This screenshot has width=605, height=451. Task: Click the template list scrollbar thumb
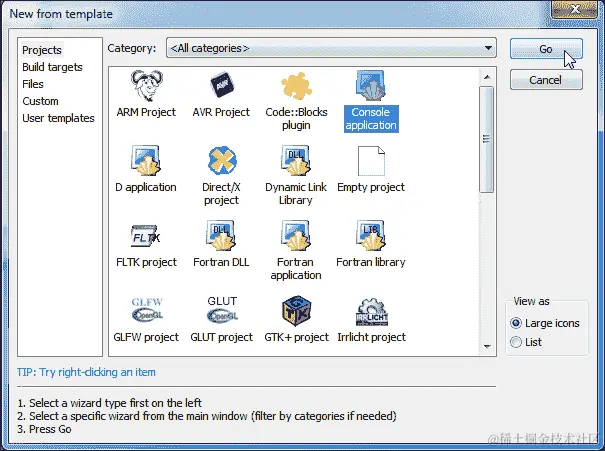pyautogui.click(x=486, y=139)
